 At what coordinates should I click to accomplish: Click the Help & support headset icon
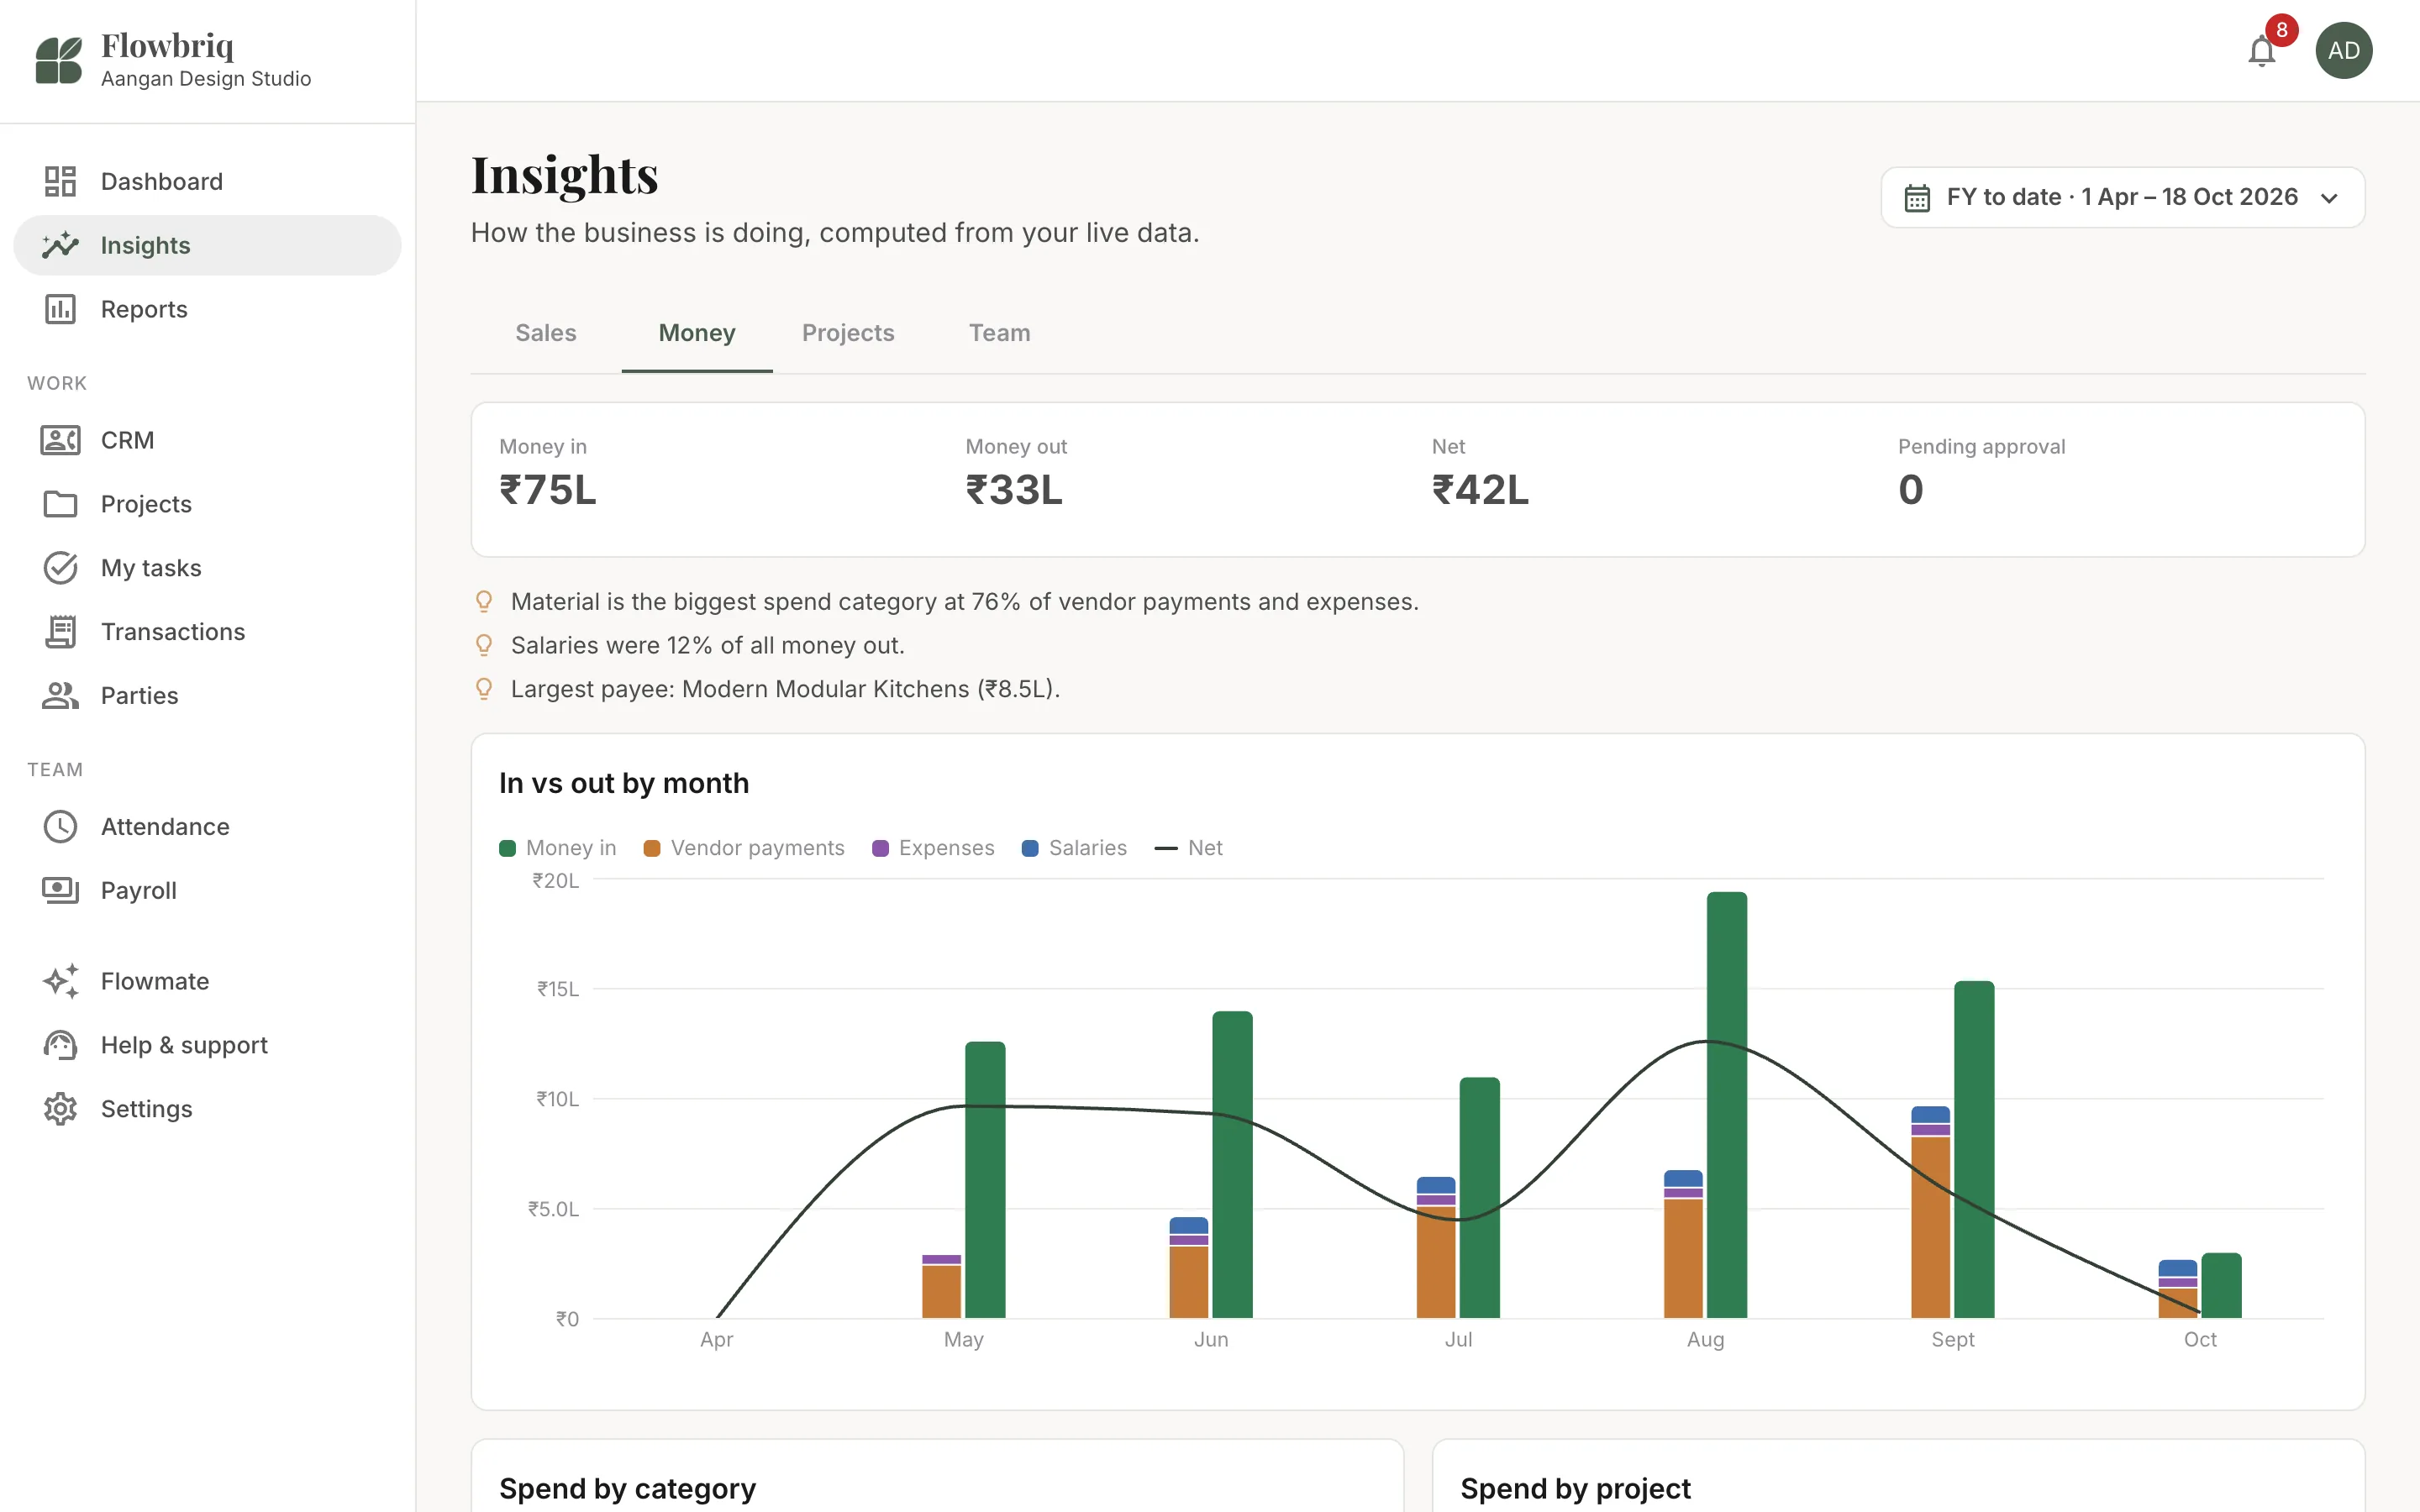(60, 1045)
